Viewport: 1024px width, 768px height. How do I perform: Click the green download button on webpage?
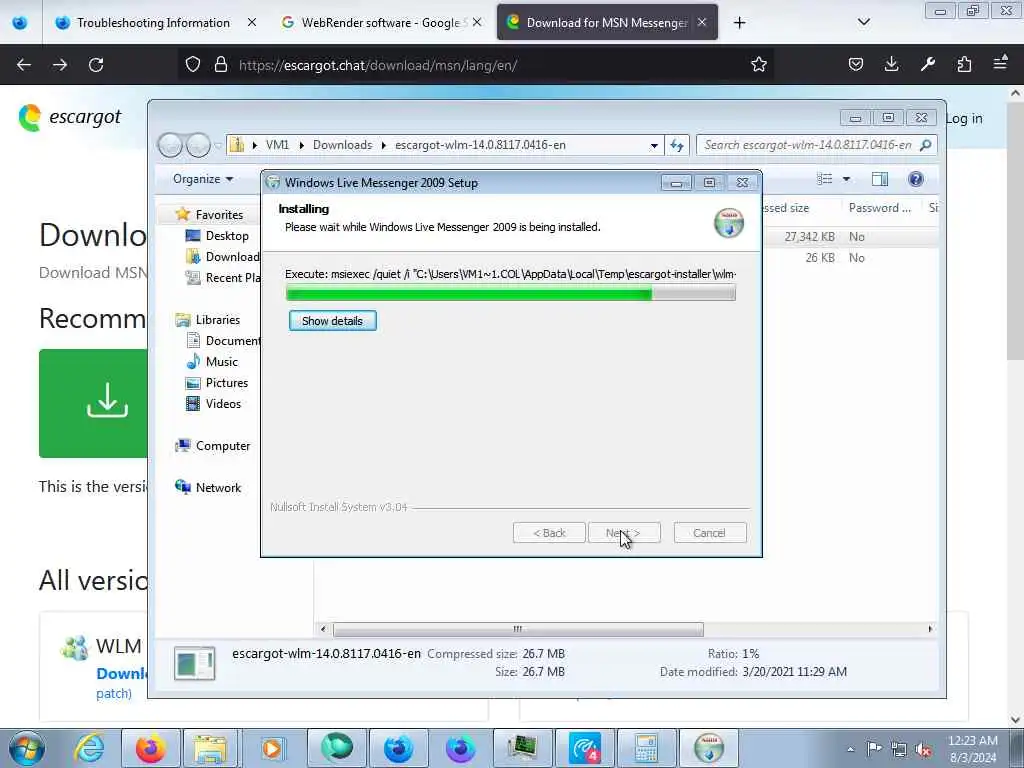pyautogui.click(x=93, y=403)
